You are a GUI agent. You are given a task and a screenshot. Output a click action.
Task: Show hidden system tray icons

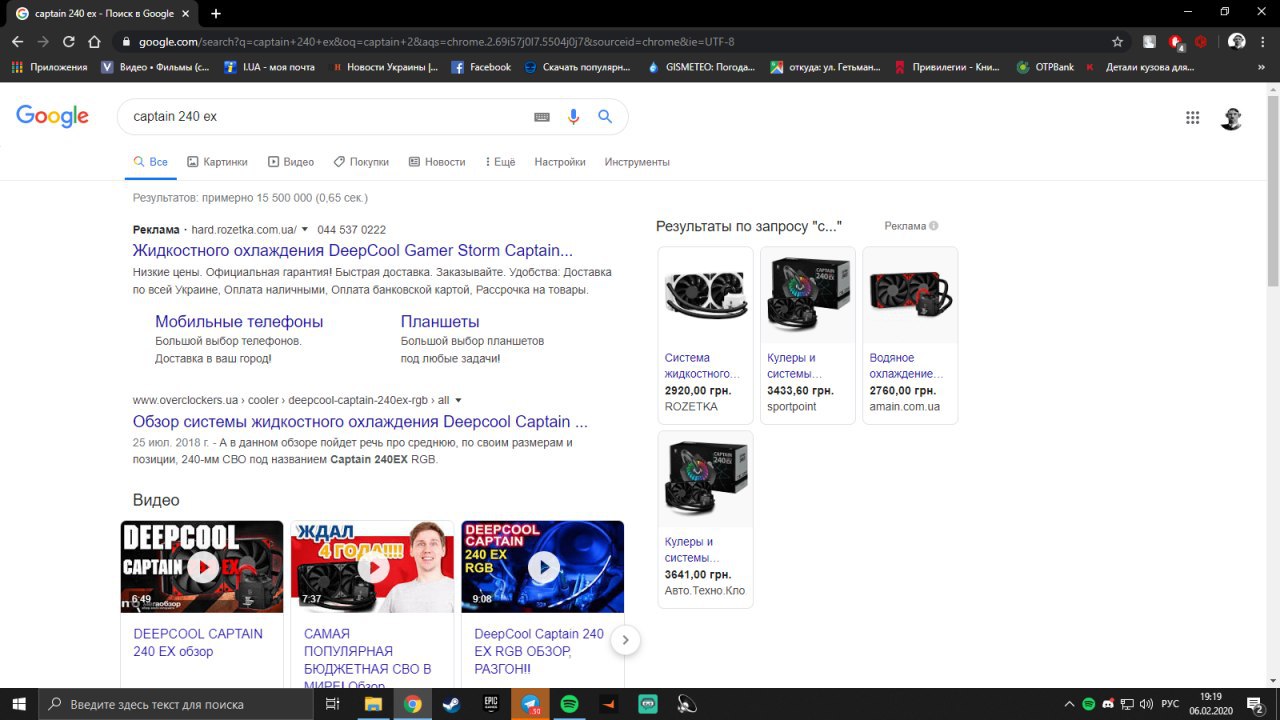[x=1070, y=704]
